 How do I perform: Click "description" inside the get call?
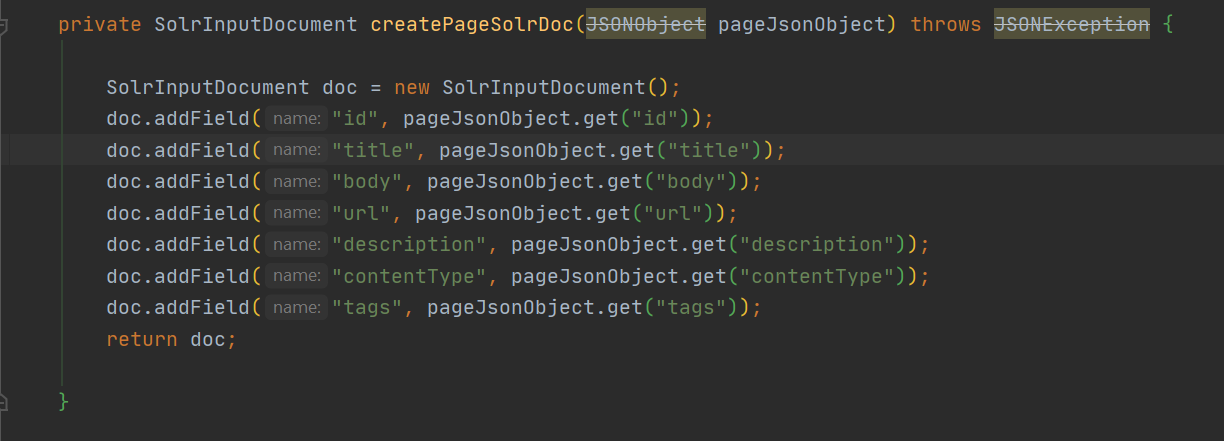click(x=818, y=245)
